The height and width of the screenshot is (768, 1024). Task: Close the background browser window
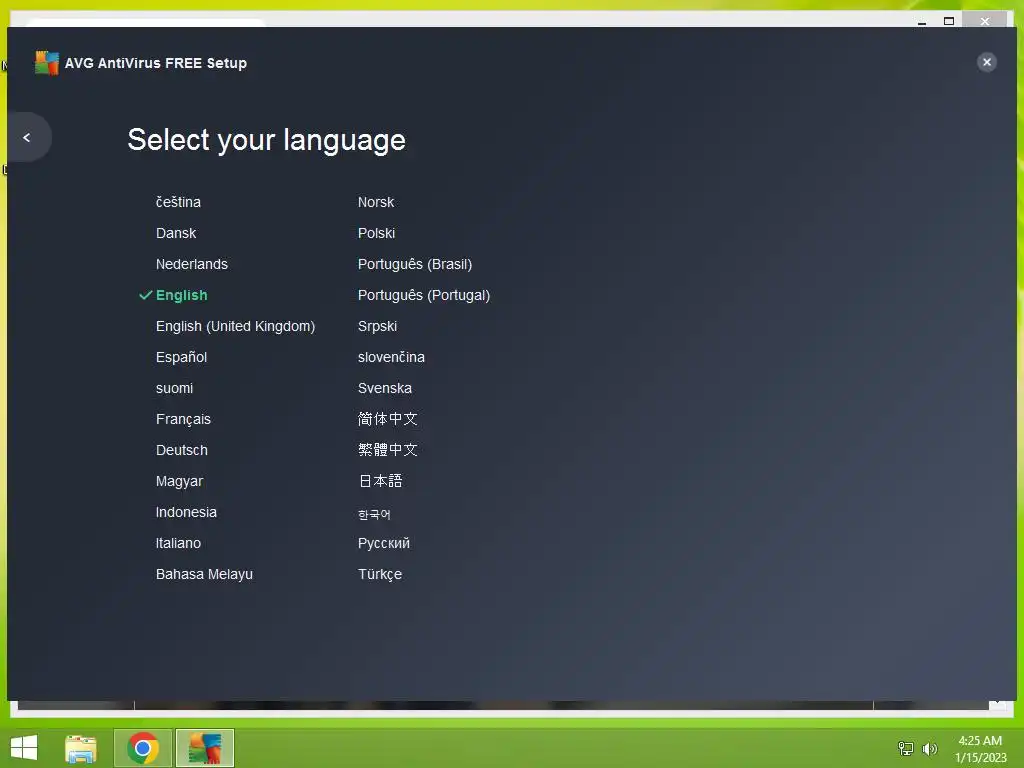click(985, 21)
